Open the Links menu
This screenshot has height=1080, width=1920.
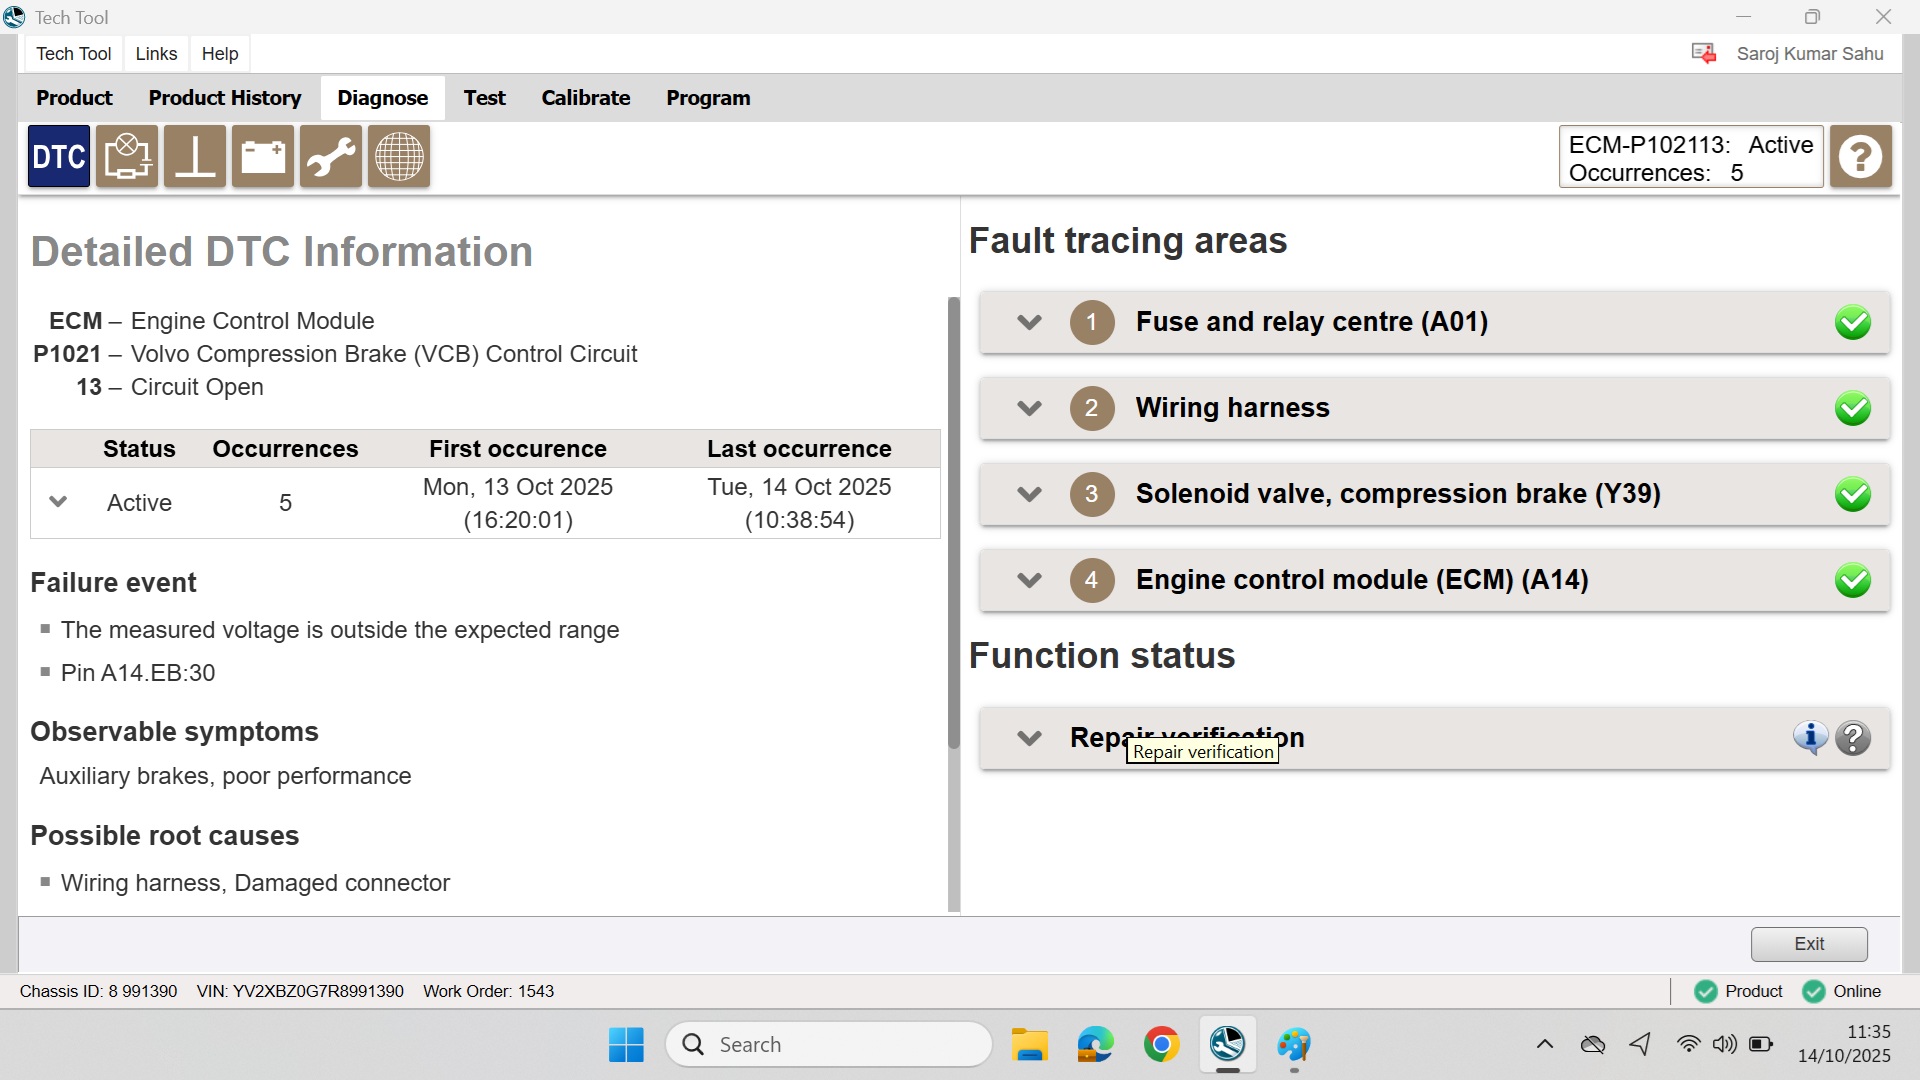tap(156, 54)
